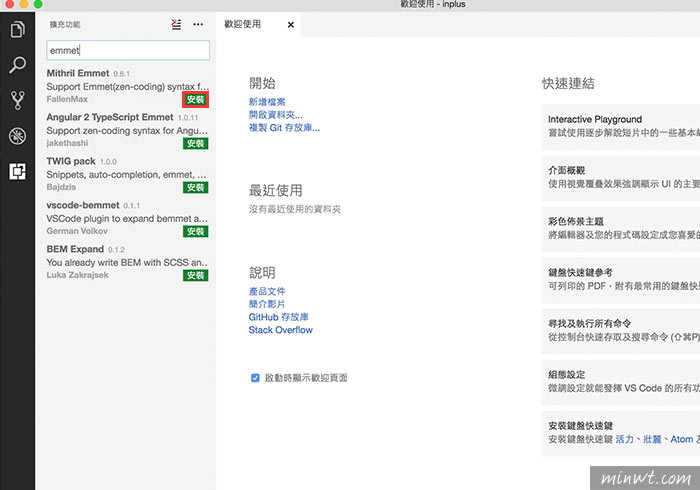Viewport: 700px width, 490px height.
Task: Open the Source Control git icon
Action: point(17,100)
